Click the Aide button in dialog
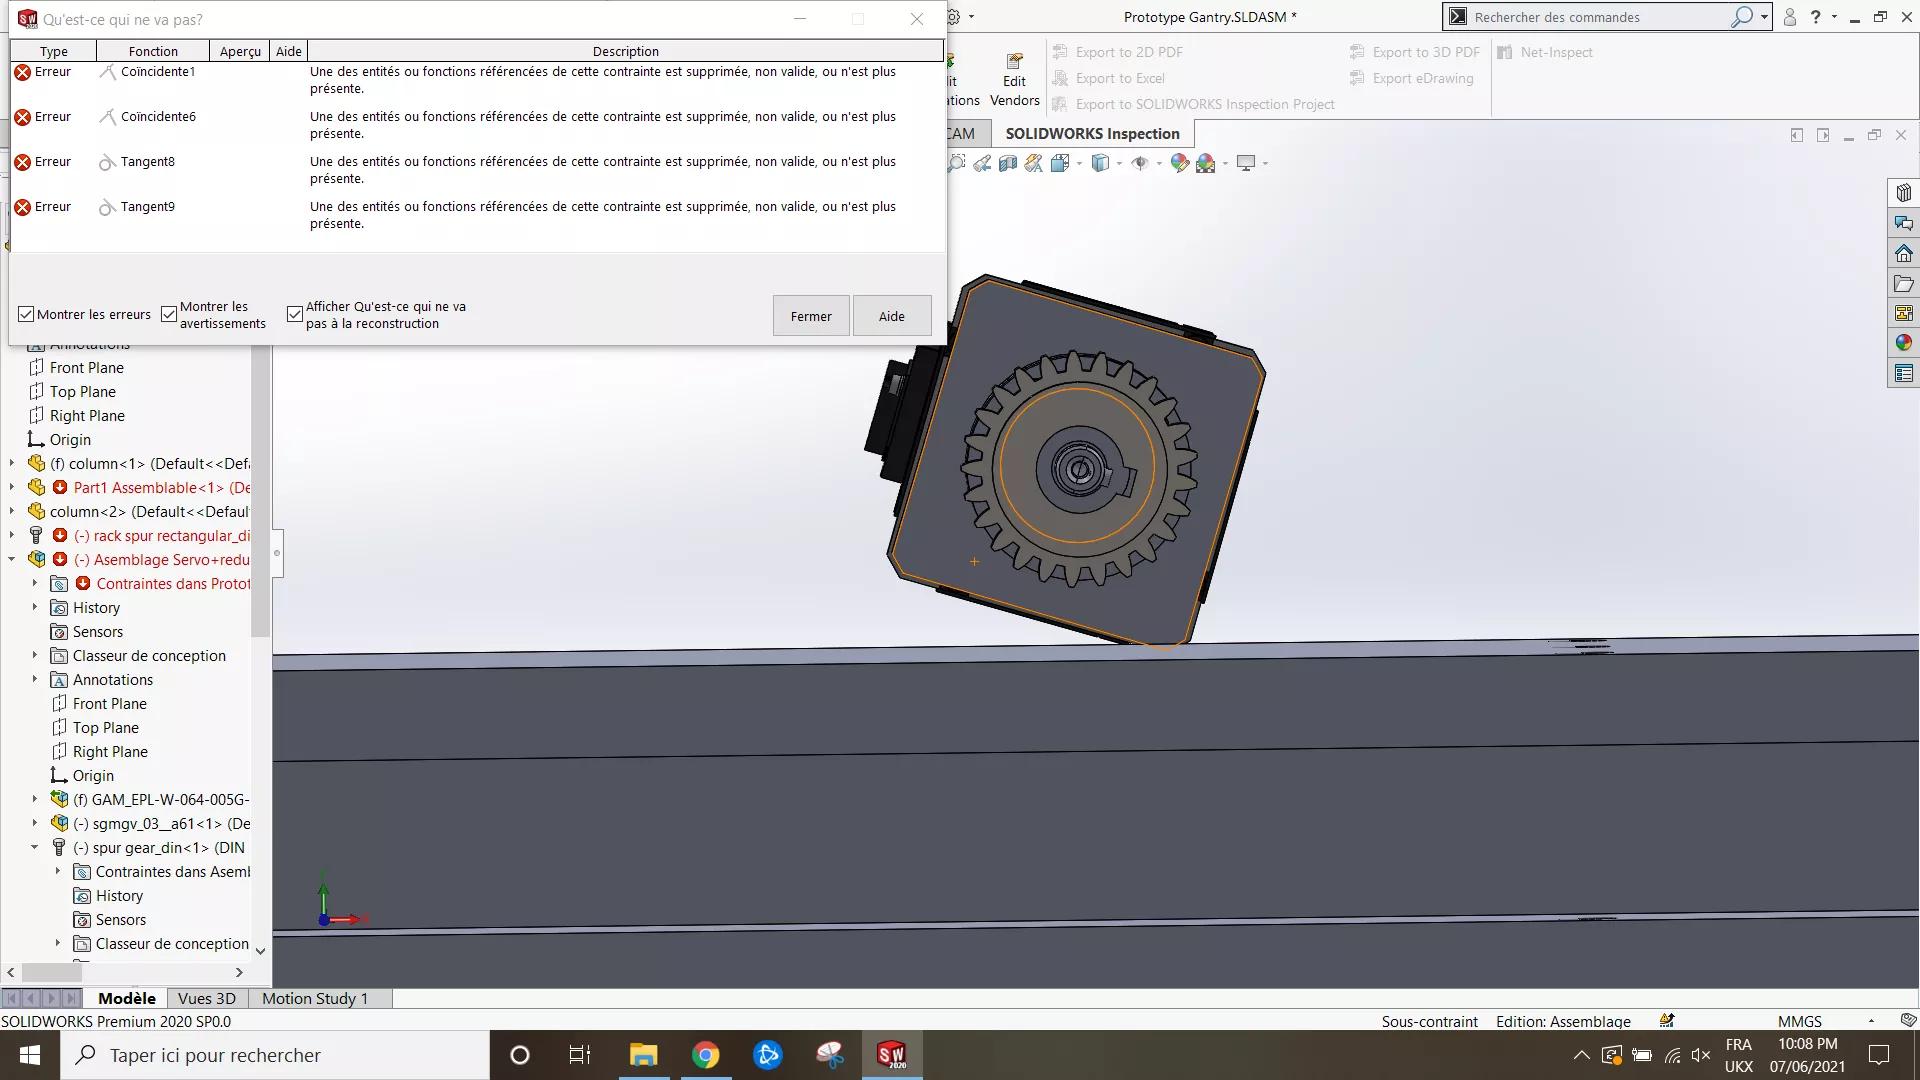 click(x=891, y=316)
